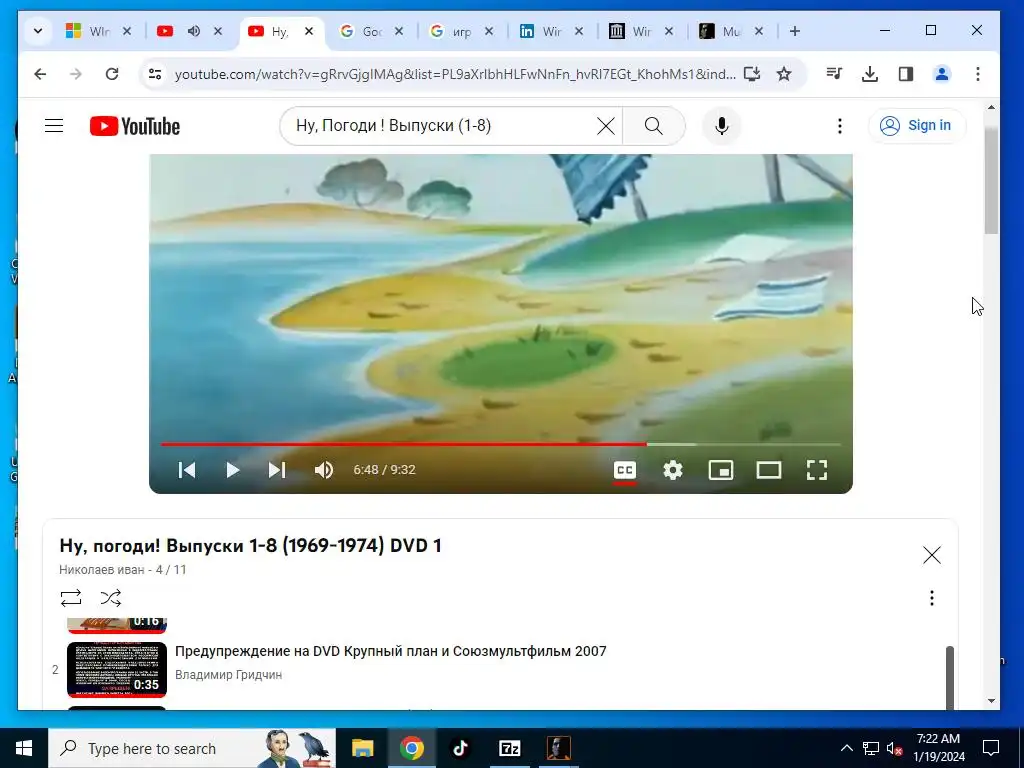Open the playlist three-dot options menu

pyautogui.click(x=932, y=598)
